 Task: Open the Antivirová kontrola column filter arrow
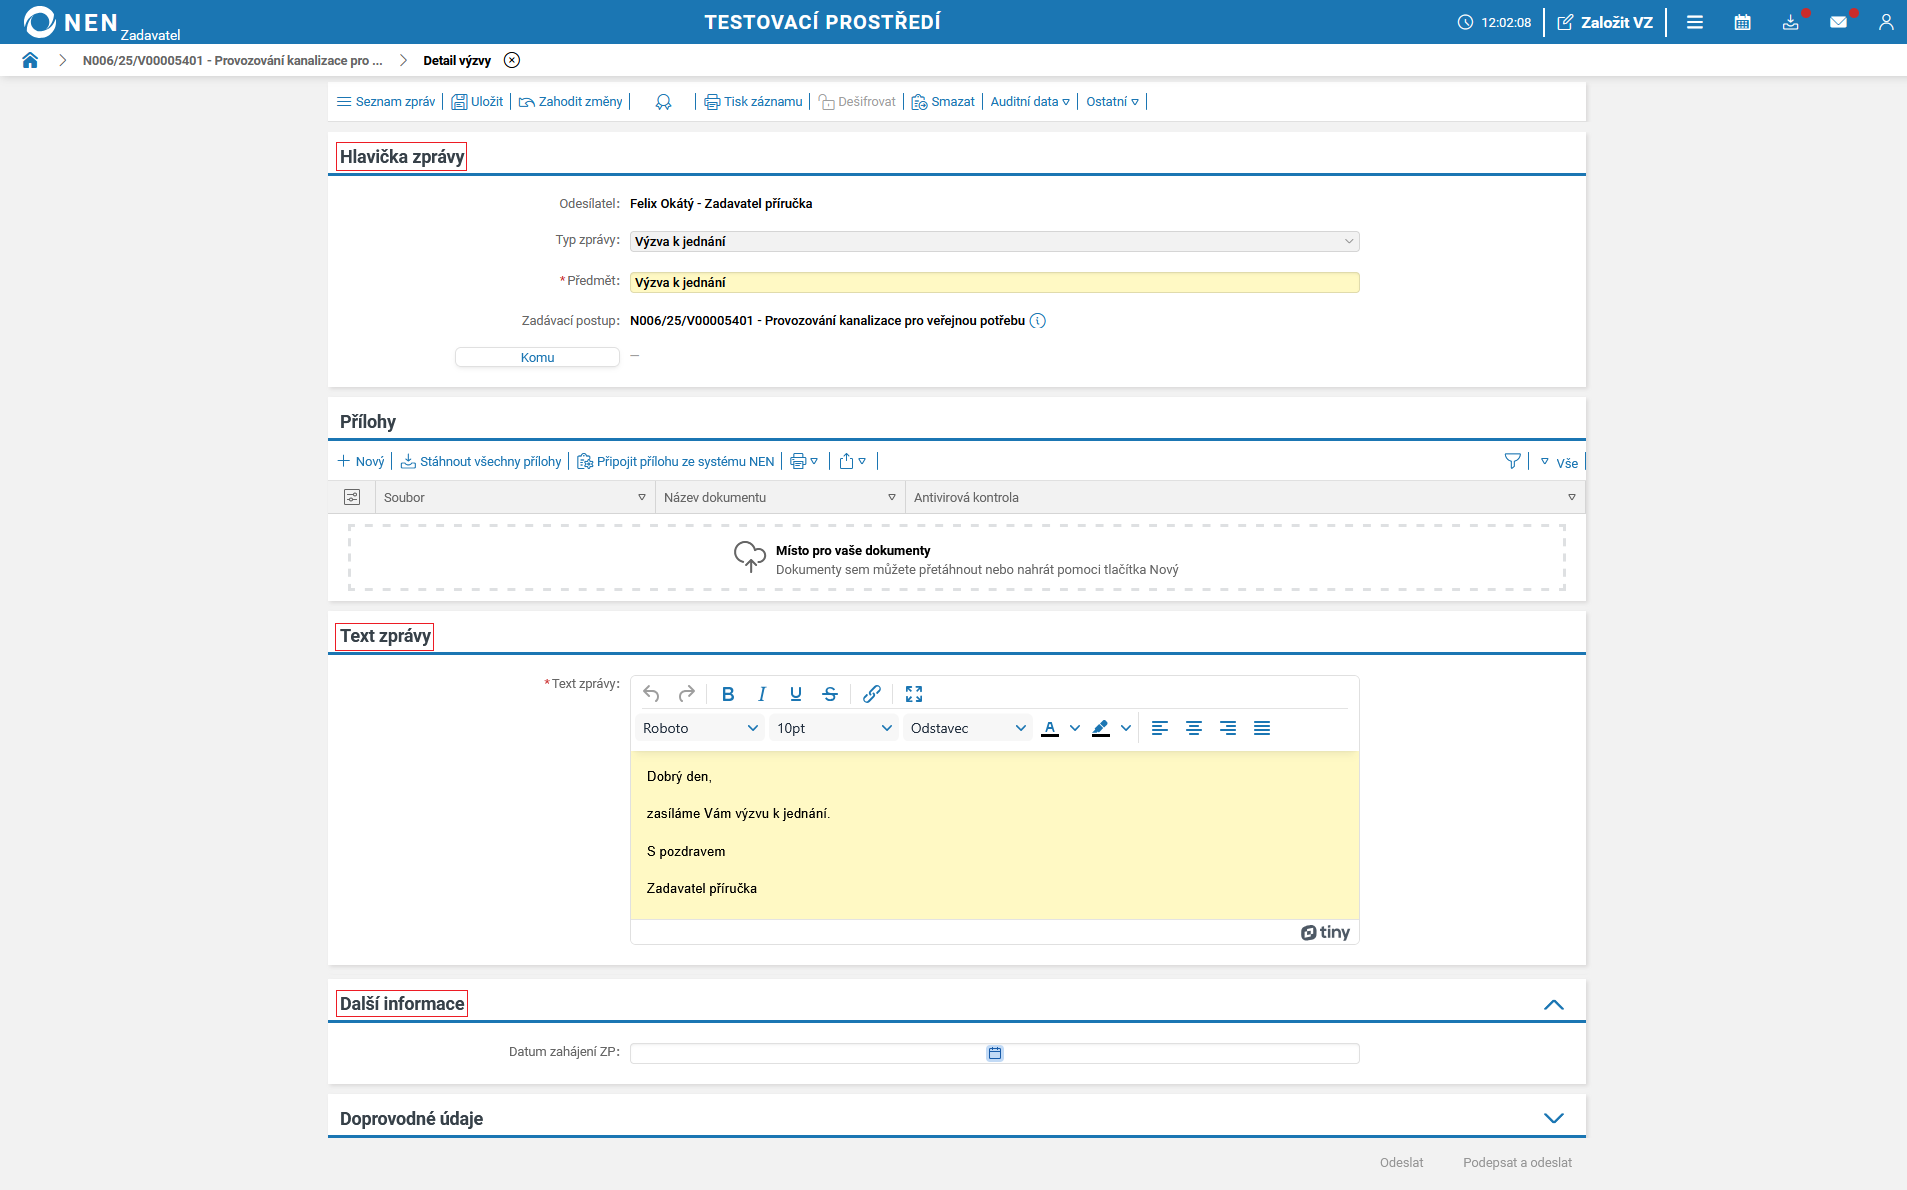[1572, 497]
